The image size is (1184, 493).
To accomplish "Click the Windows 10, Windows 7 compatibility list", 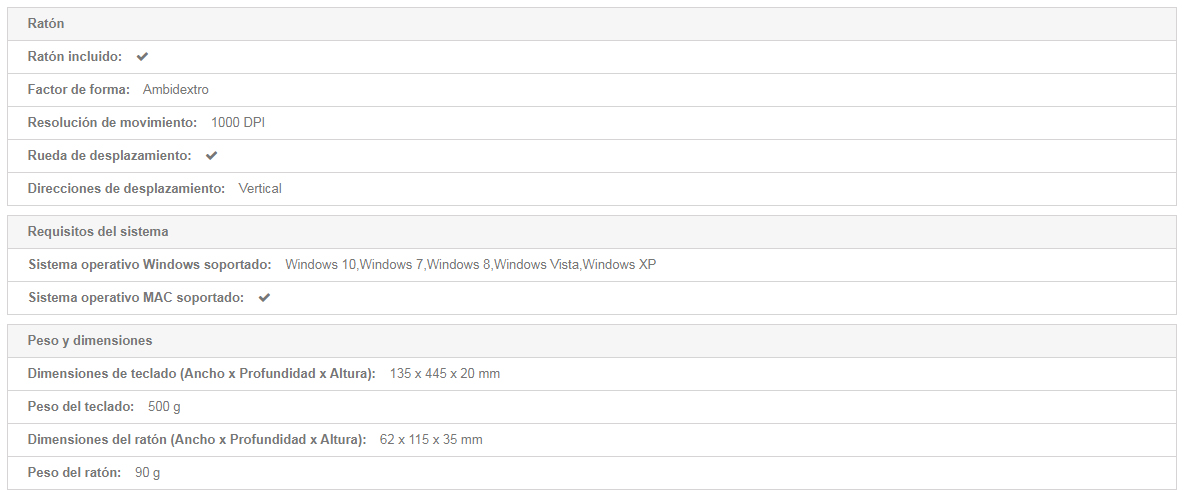I will pyautogui.click(x=470, y=265).
